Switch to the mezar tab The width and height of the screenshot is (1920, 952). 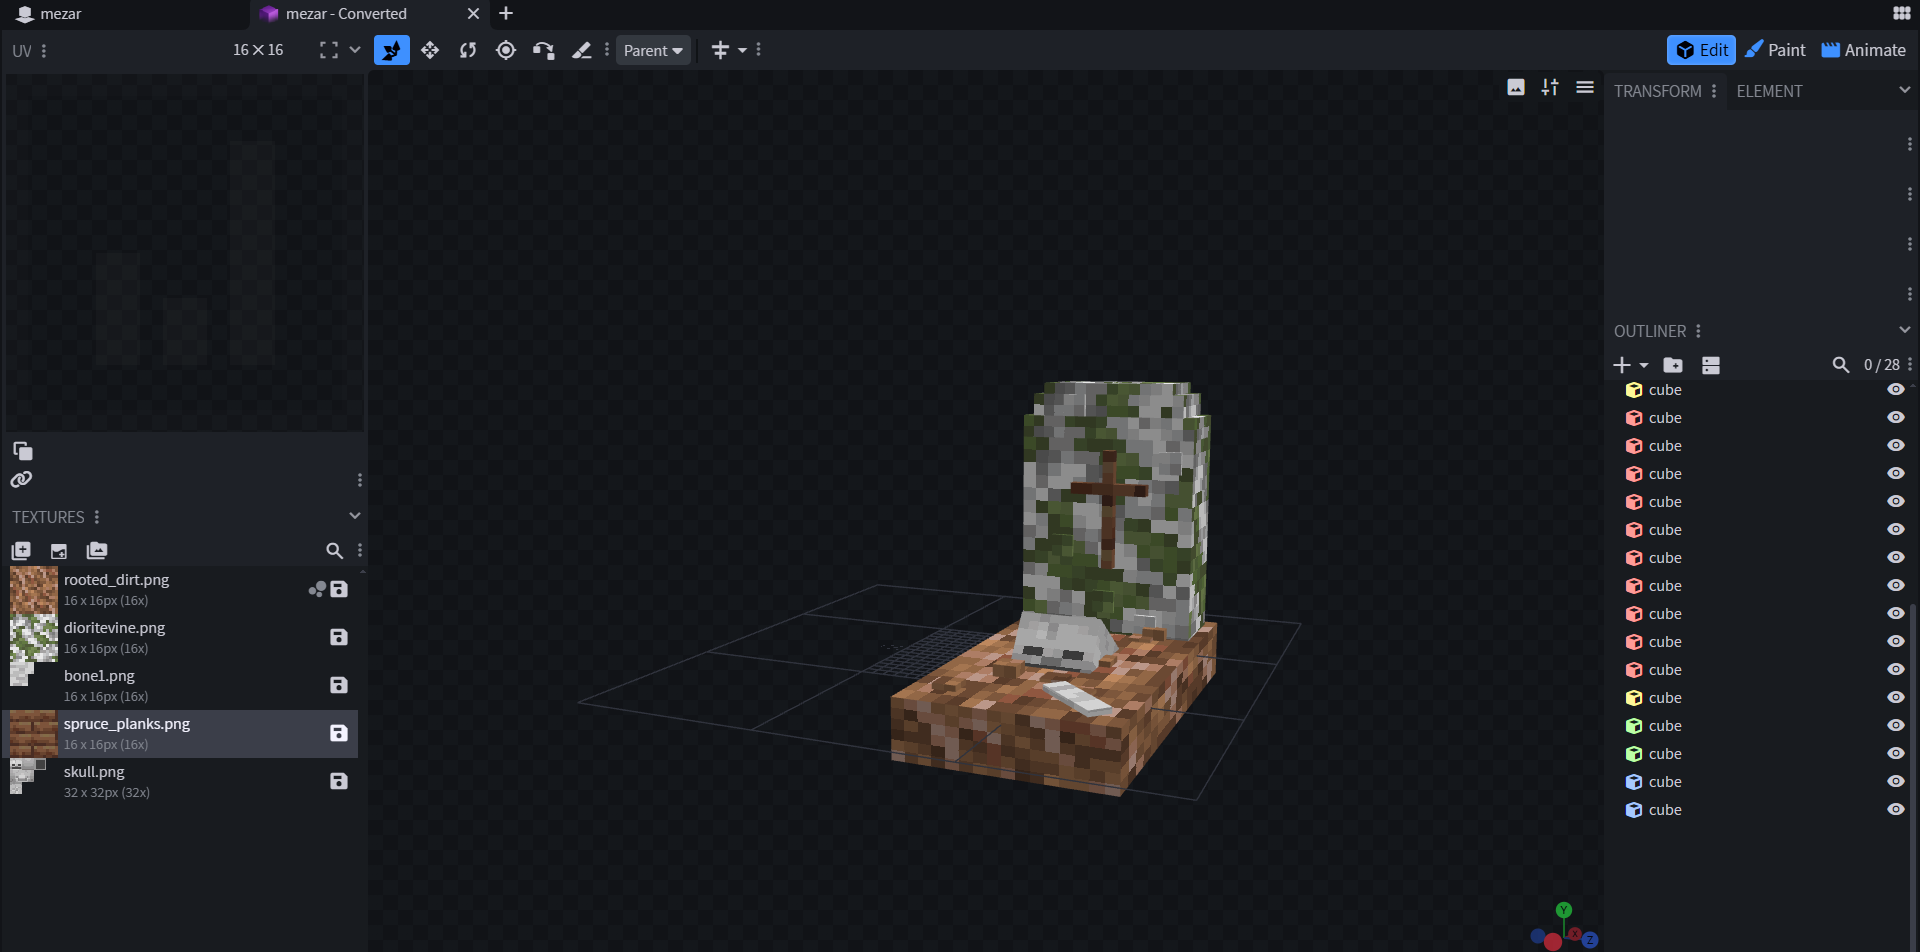(x=125, y=14)
